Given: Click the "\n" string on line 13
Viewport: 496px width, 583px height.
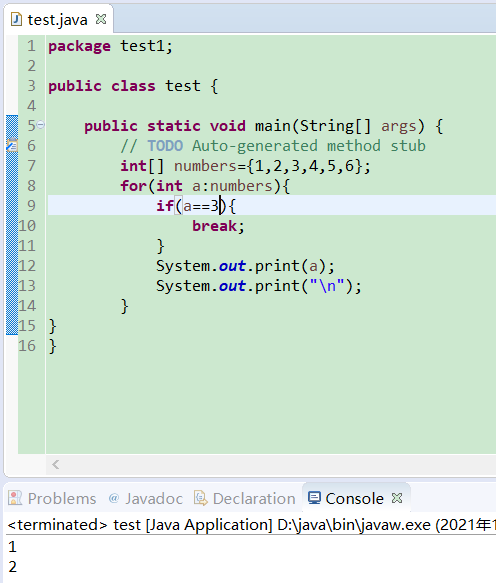Looking at the screenshot, I should (326, 286).
